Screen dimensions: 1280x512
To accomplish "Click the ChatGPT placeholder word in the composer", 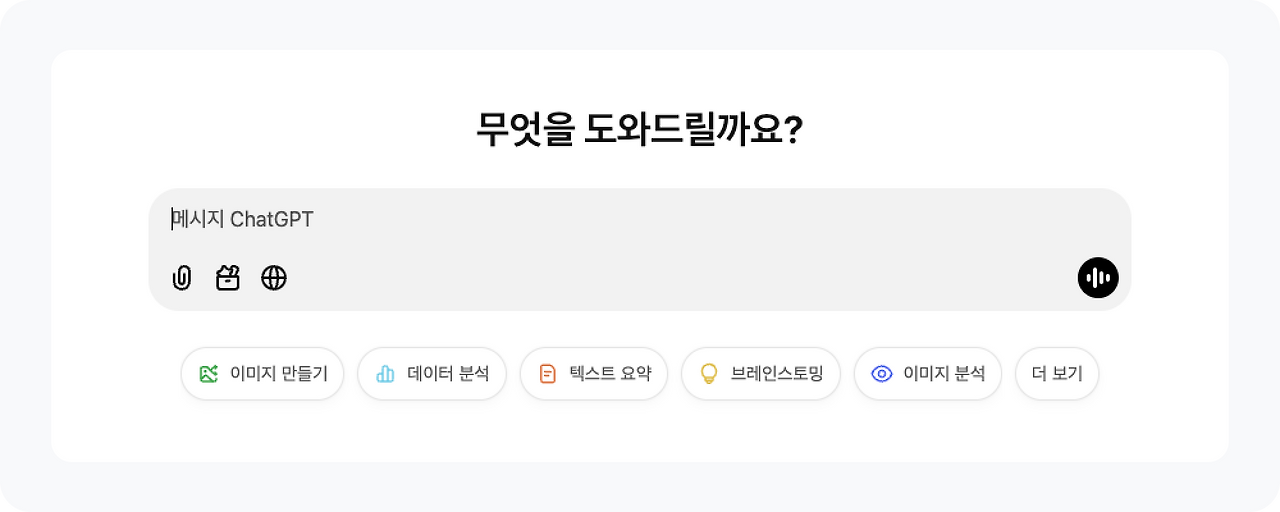I will [x=272, y=219].
